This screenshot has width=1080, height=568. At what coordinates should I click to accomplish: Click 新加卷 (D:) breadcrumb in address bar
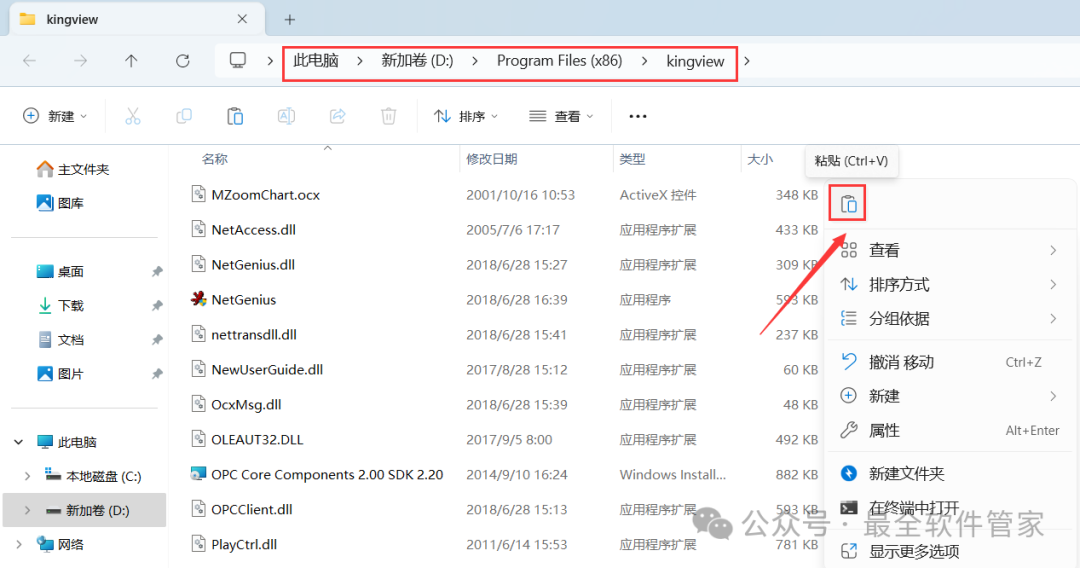click(417, 61)
